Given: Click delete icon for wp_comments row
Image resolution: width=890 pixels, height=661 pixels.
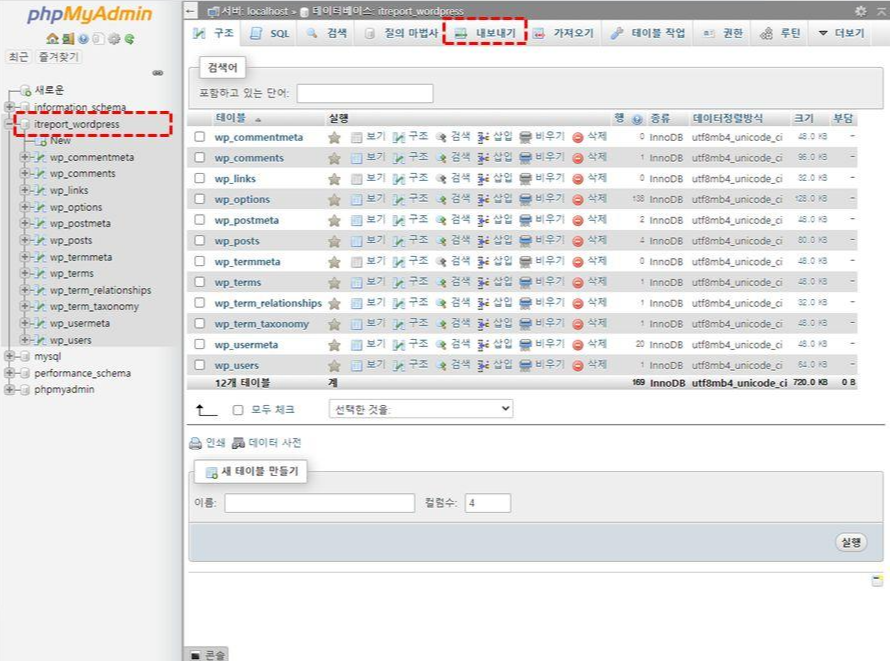Looking at the screenshot, I should click(578, 158).
